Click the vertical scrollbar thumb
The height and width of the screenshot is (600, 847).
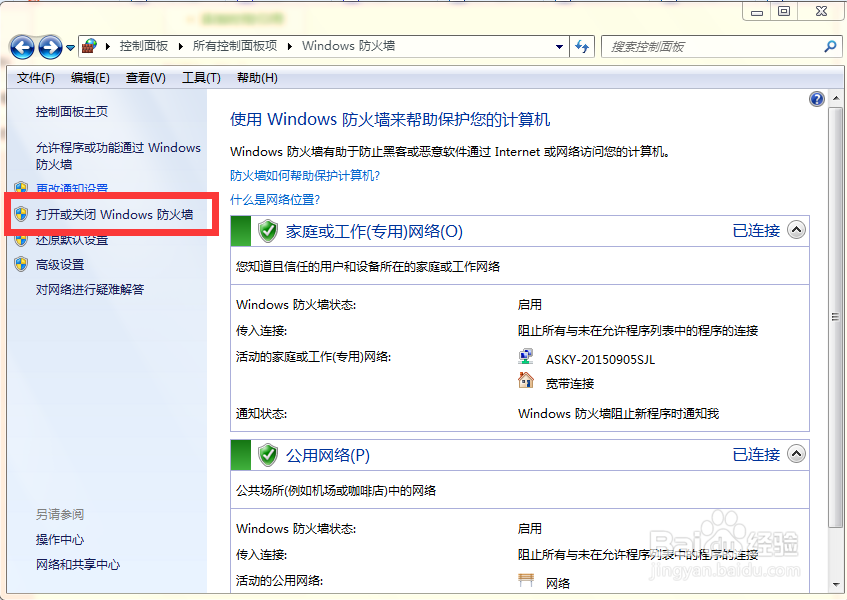pos(836,318)
